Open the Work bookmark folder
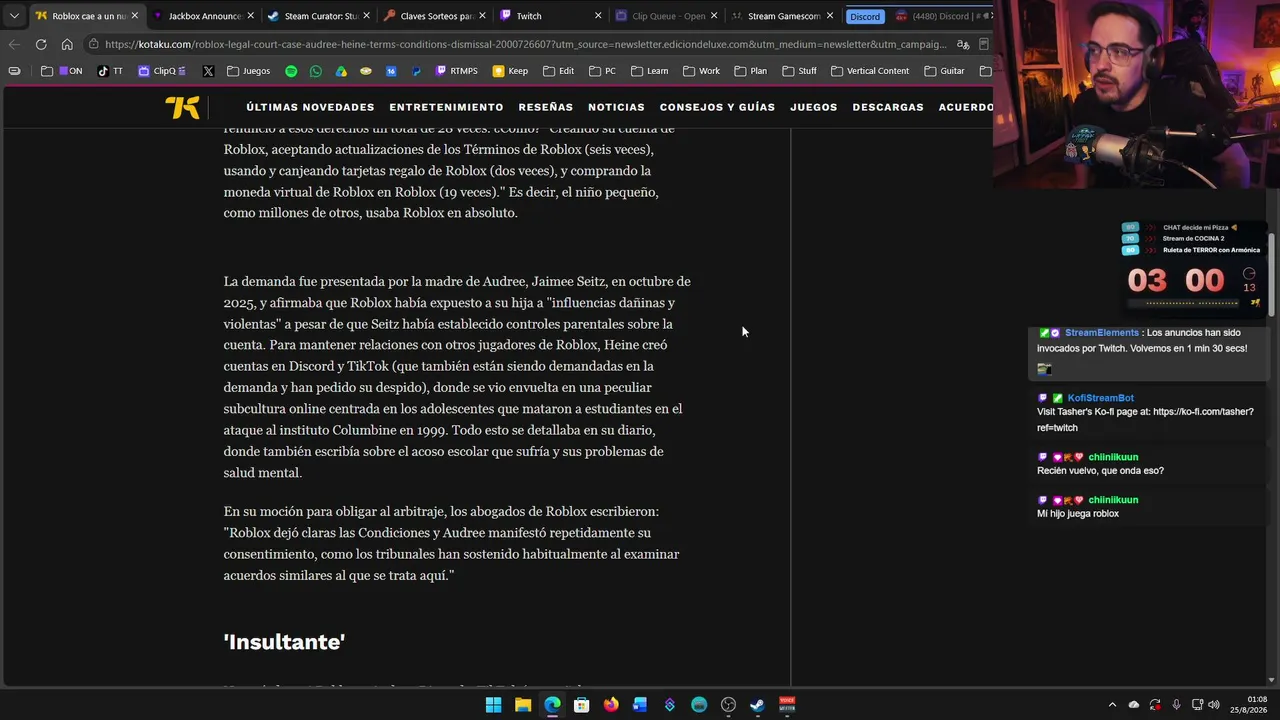This screenshot has height=720, width=1280. click(701, 71)
